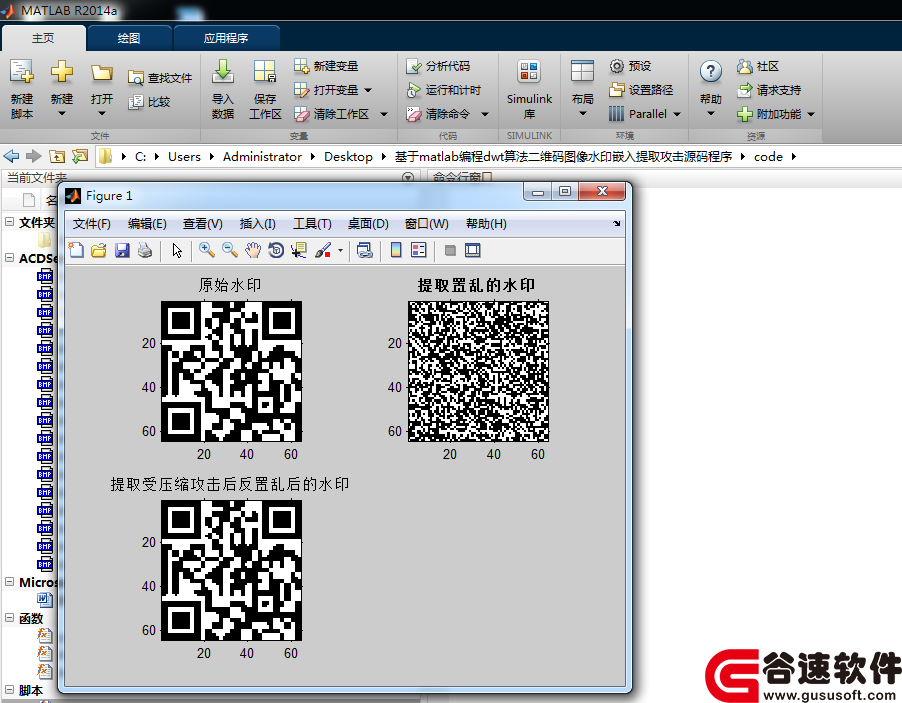Select Desktop in the address path
This screenshot has height=703, width=902.
[x=348, y=156]
